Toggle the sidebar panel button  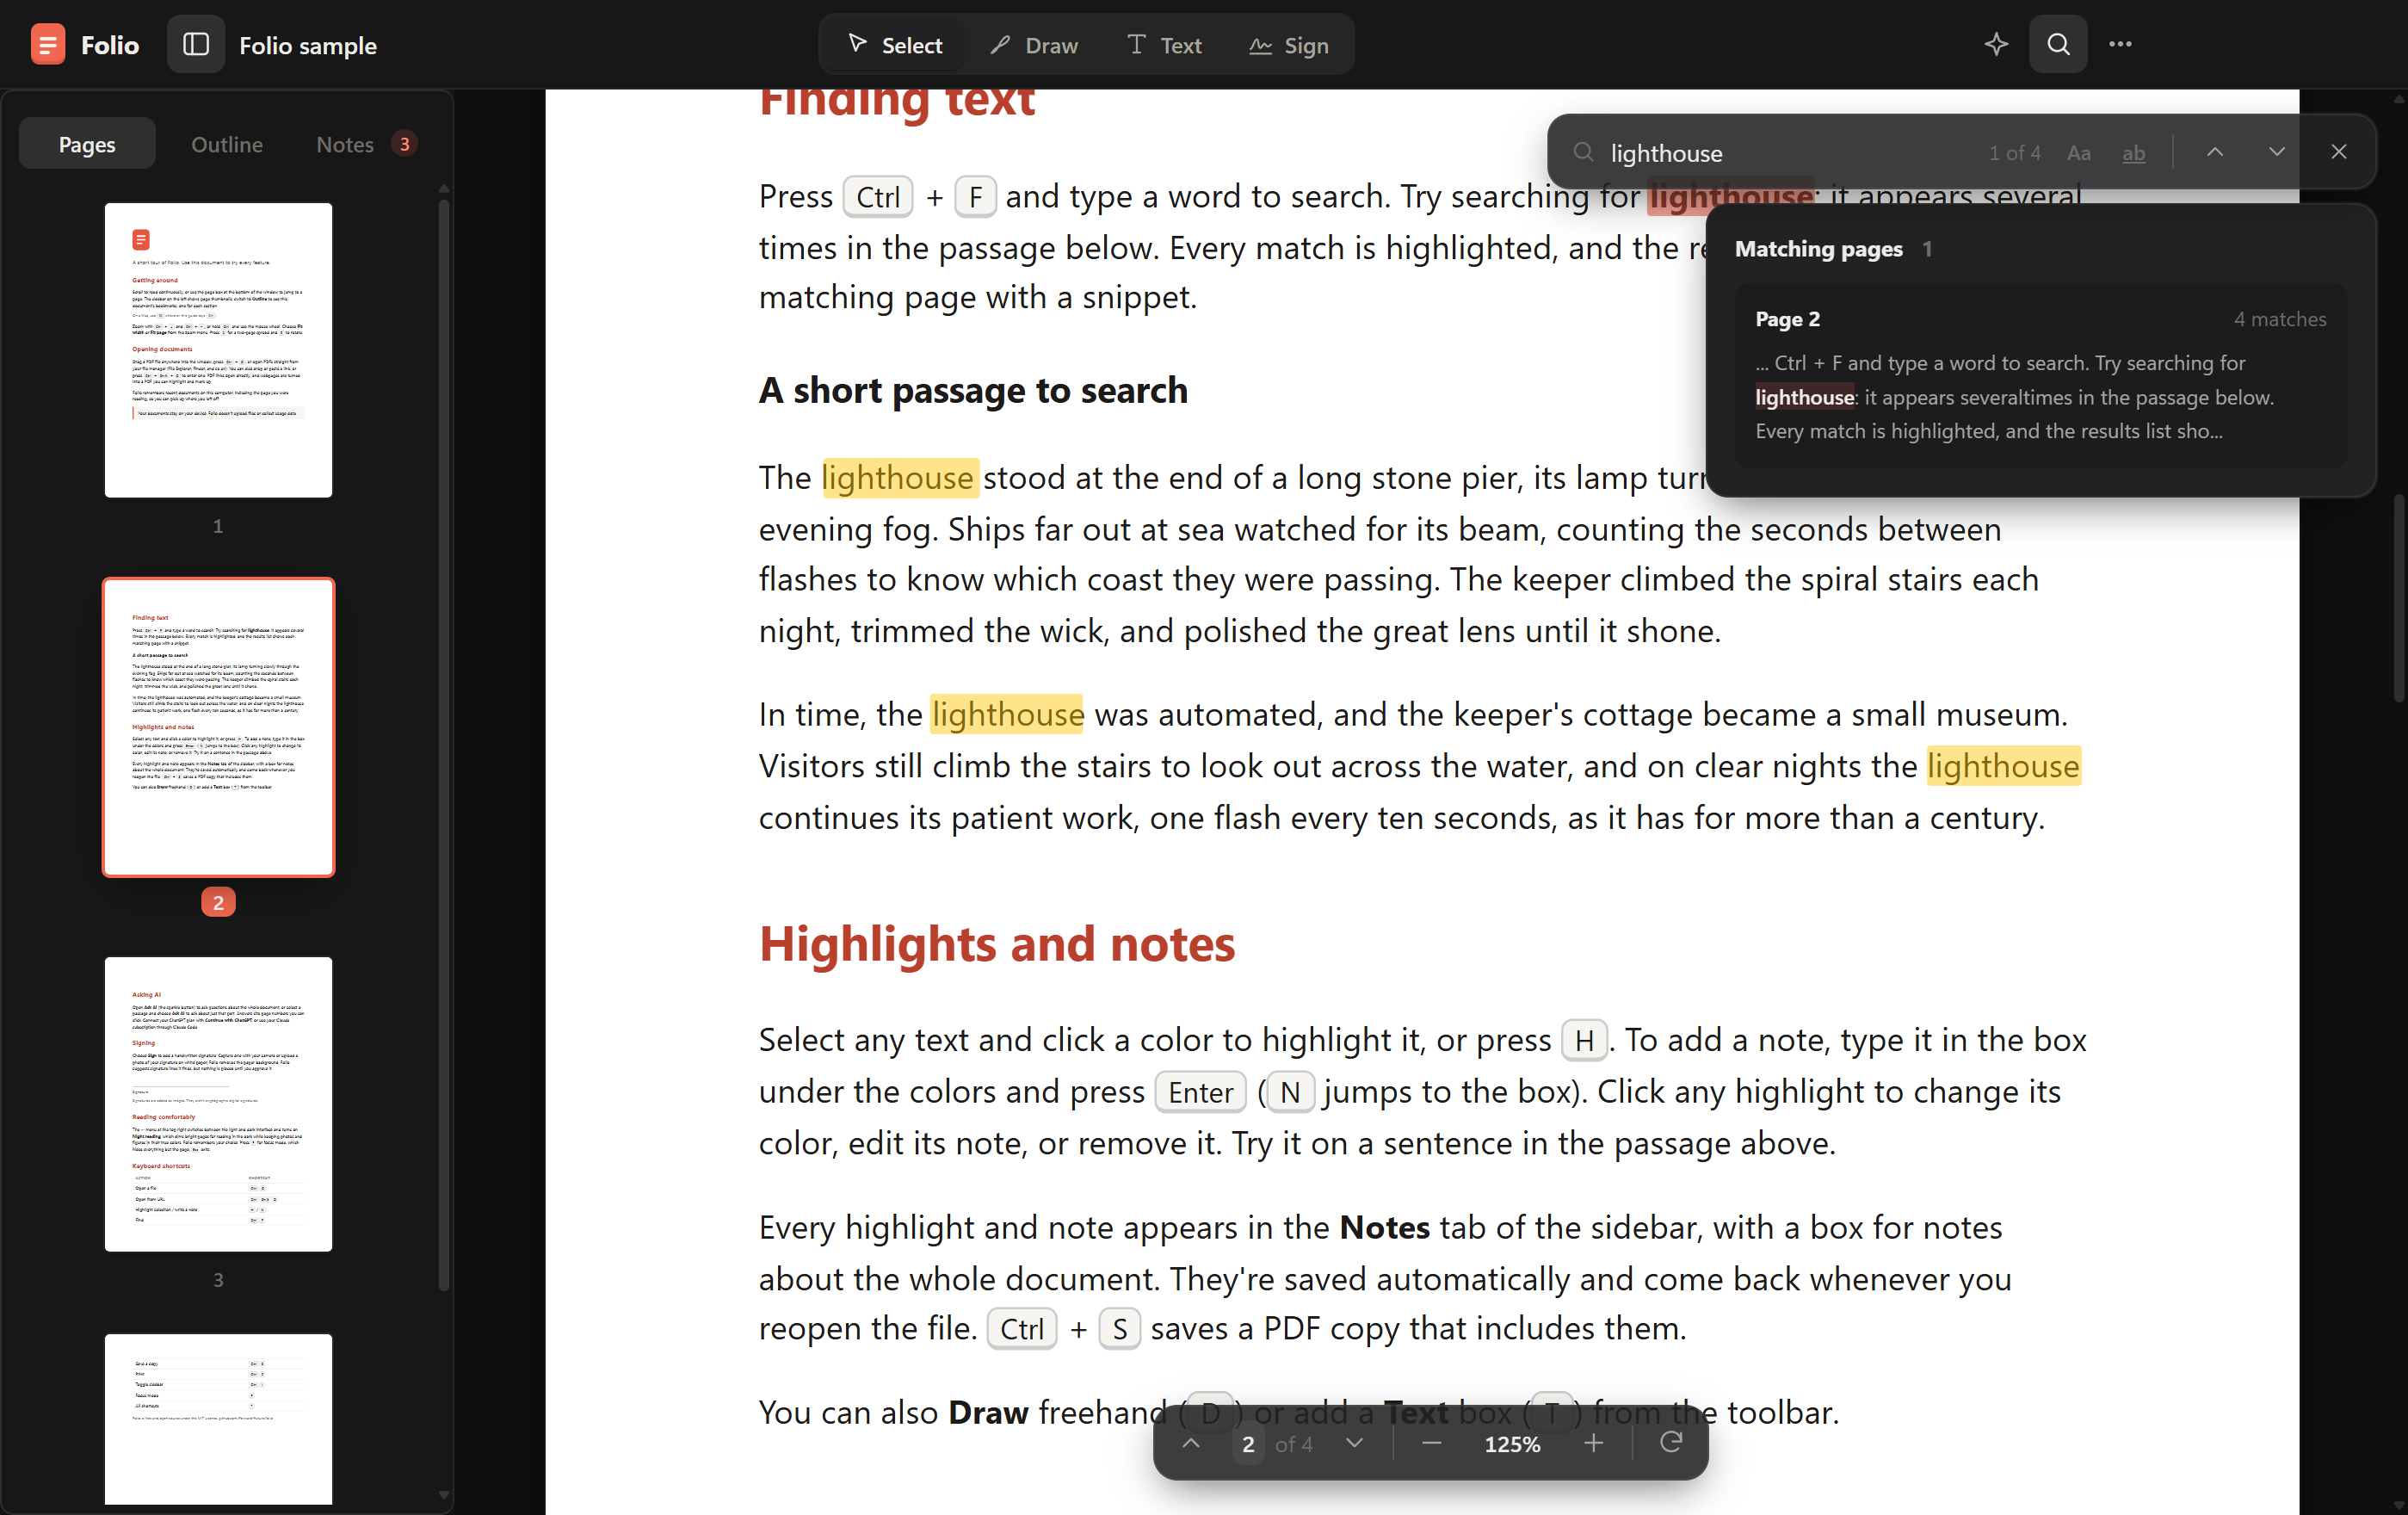click(x=196, y=45)
